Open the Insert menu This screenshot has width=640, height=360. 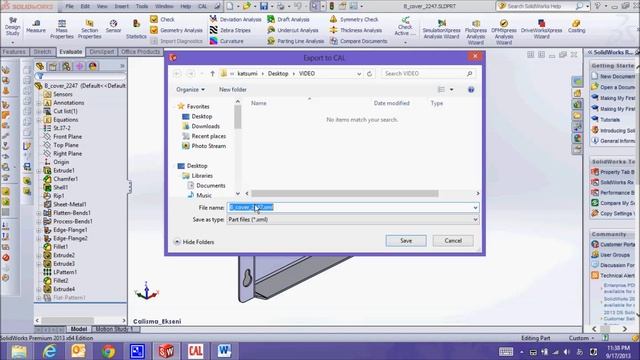[x=121, y=6]
